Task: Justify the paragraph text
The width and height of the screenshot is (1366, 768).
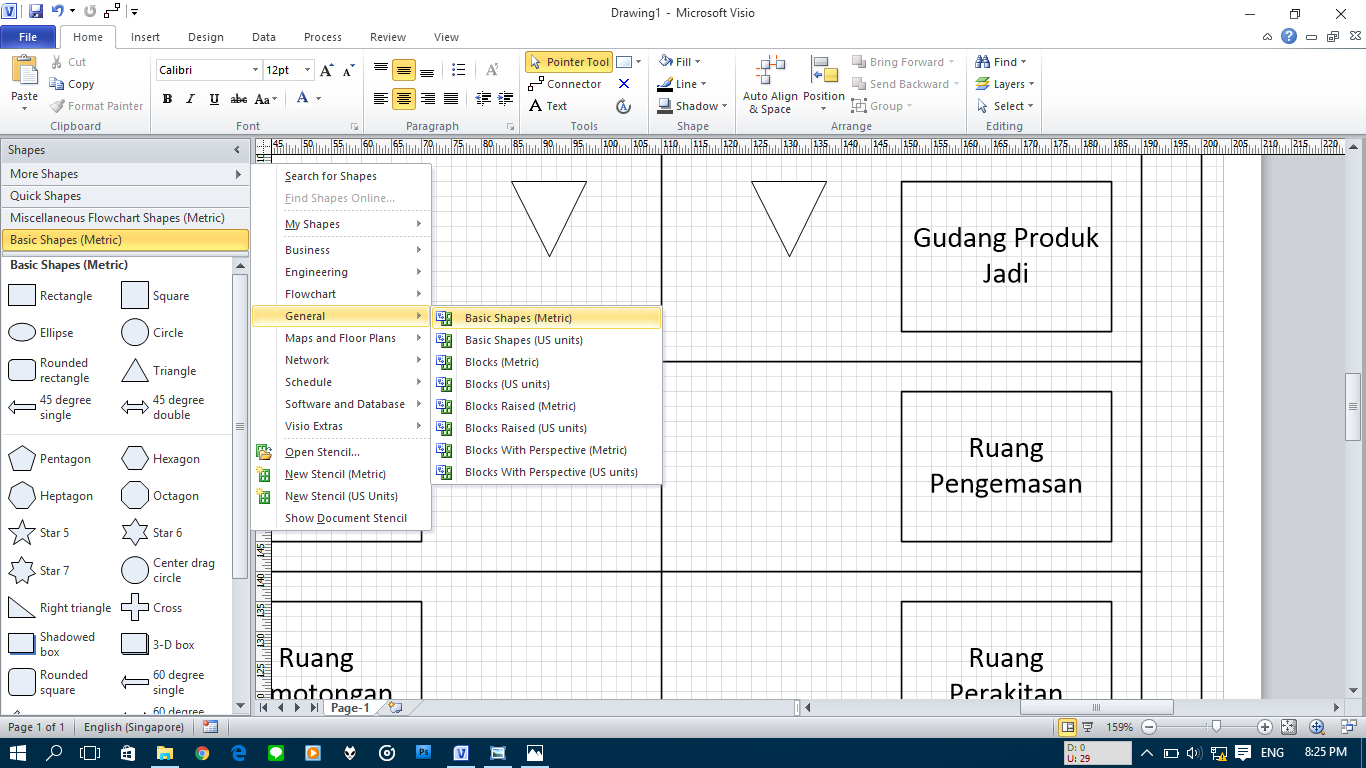Action: click(451, 98)
